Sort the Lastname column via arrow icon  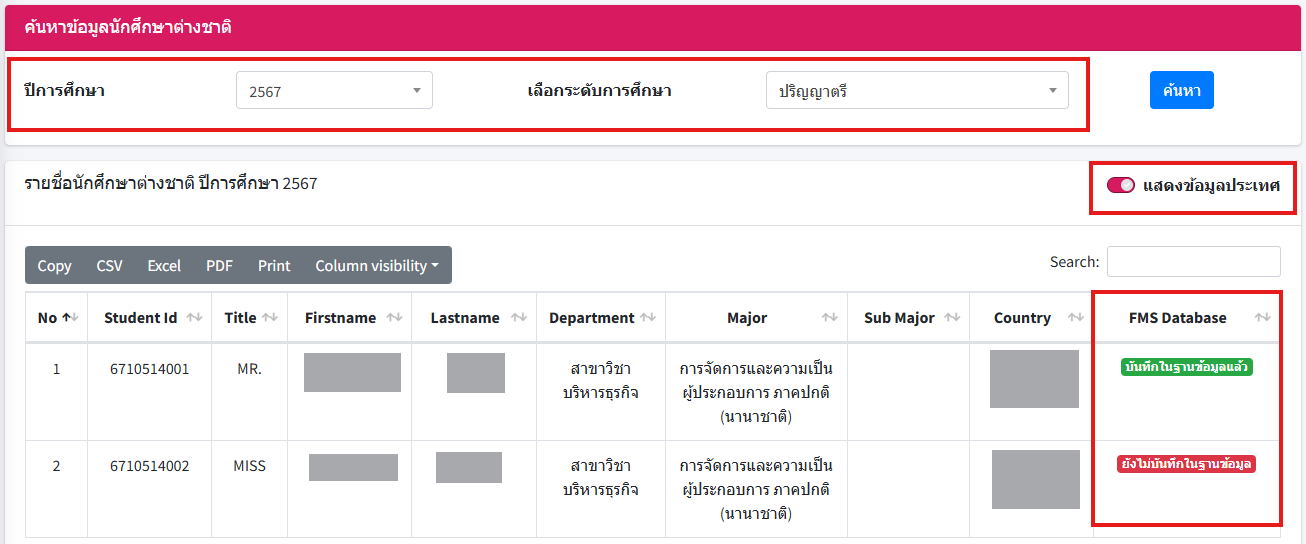point(518,318)
